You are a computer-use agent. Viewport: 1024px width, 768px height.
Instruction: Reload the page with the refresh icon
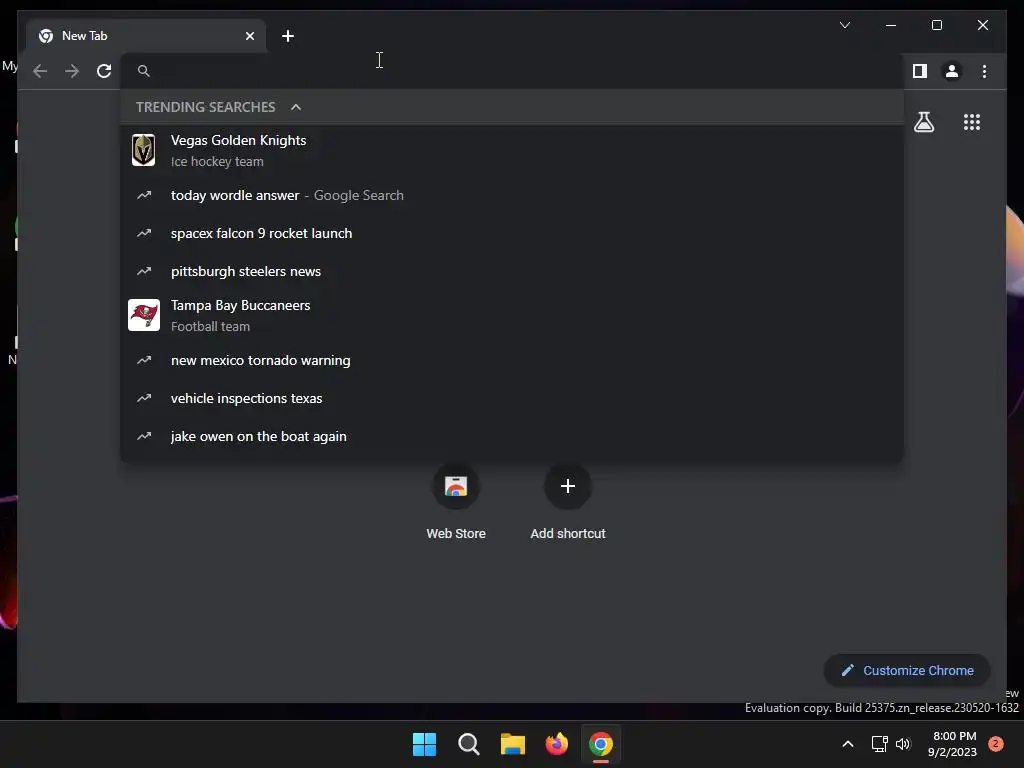(104, 71)
